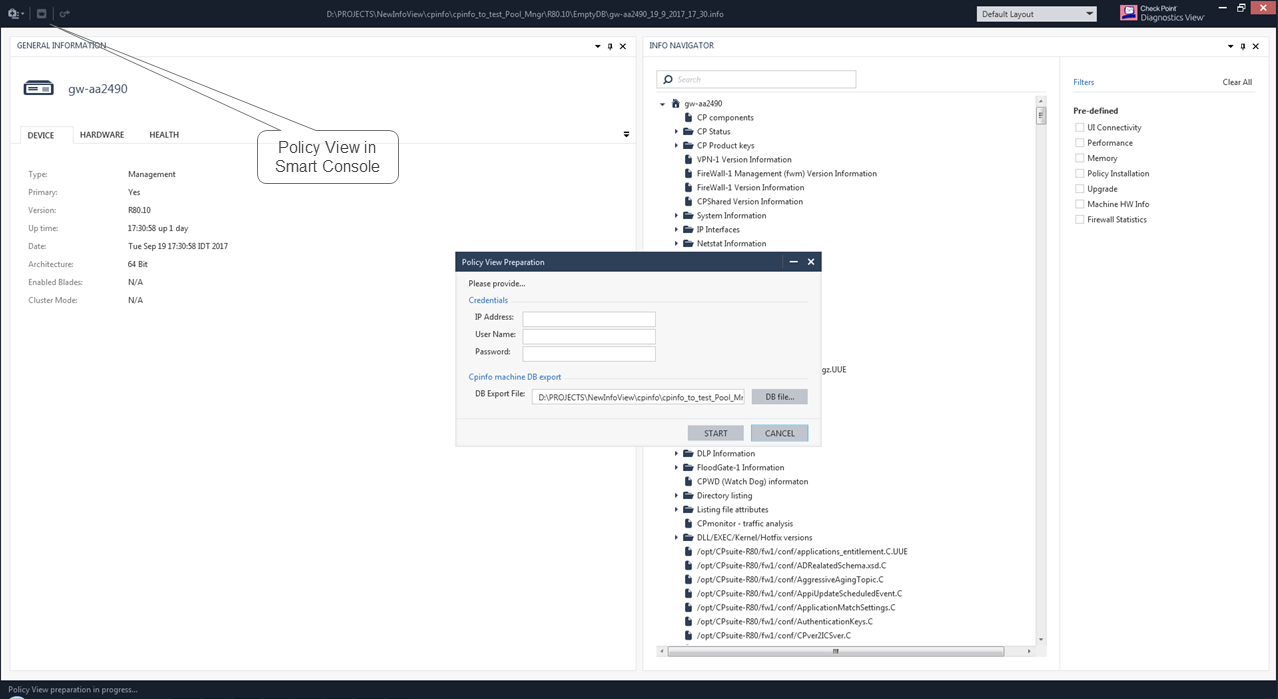
Task: Expand the CP Product keys node
Action: tap(676, 145)
